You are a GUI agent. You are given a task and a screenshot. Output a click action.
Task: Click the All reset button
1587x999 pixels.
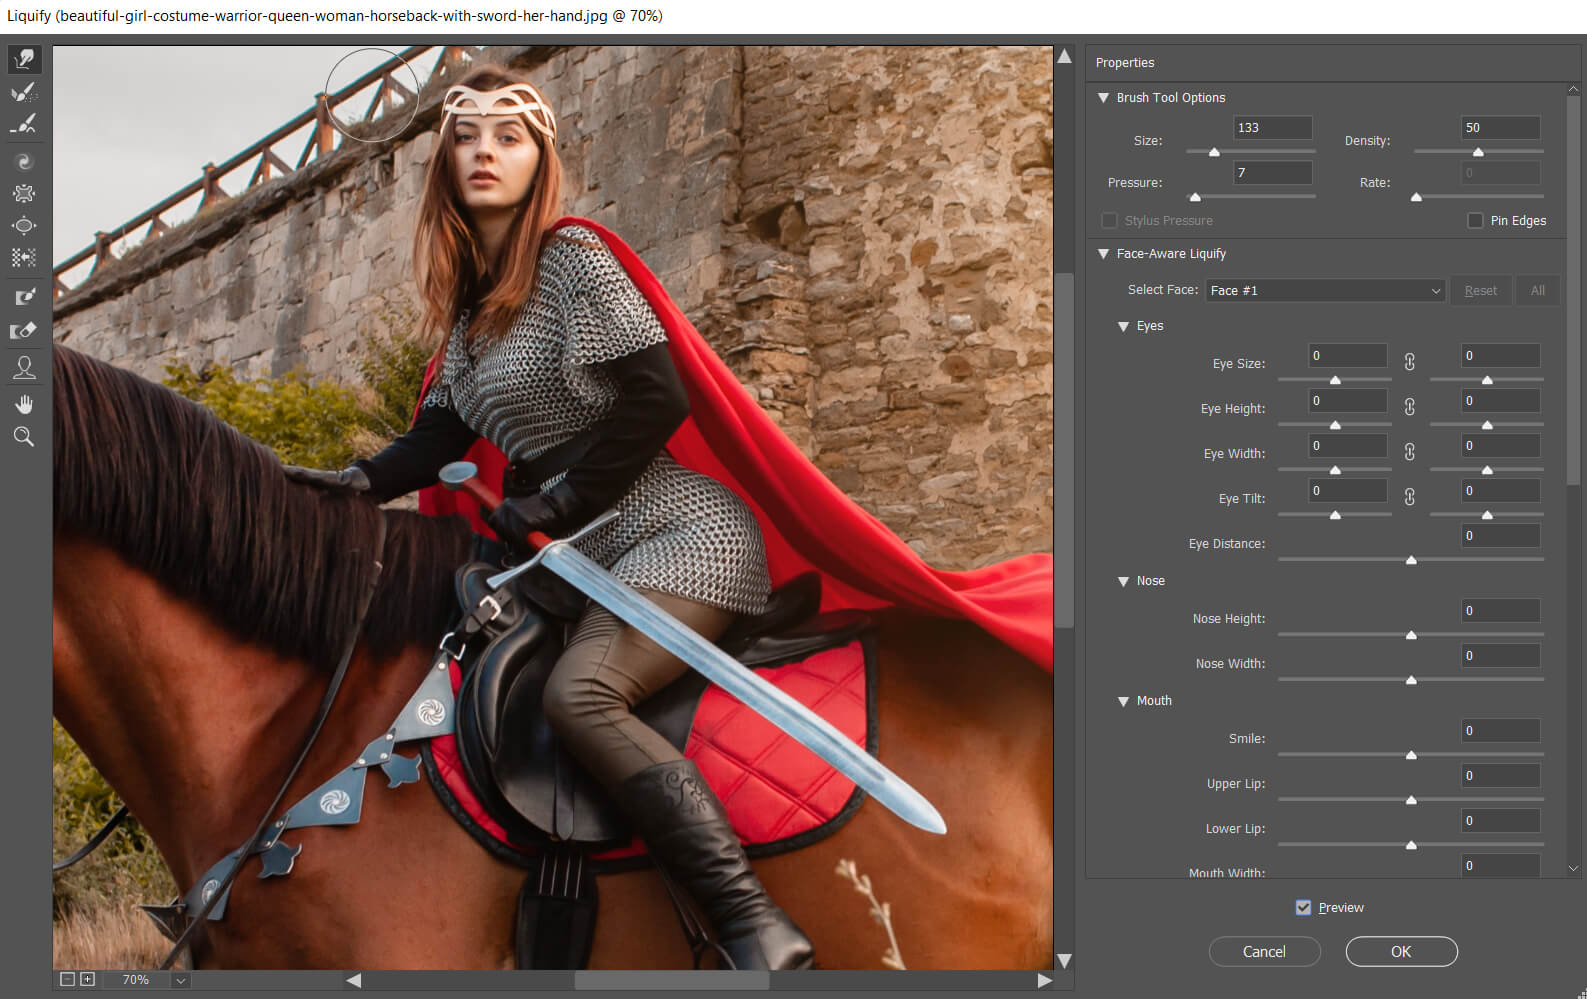tap(1537, 290)
